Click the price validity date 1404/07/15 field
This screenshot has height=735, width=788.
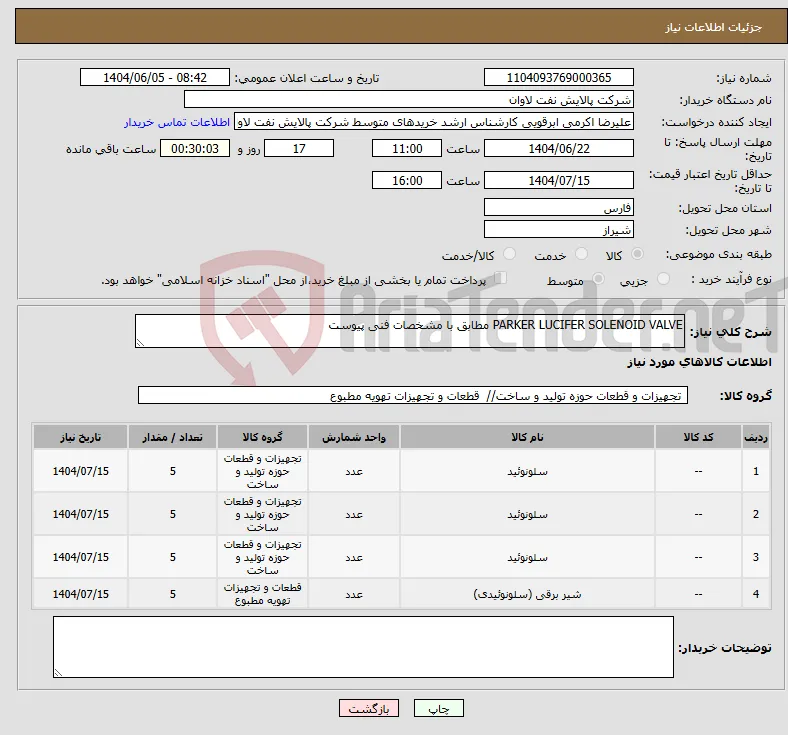pyautogui.click(x=558, y=180)
